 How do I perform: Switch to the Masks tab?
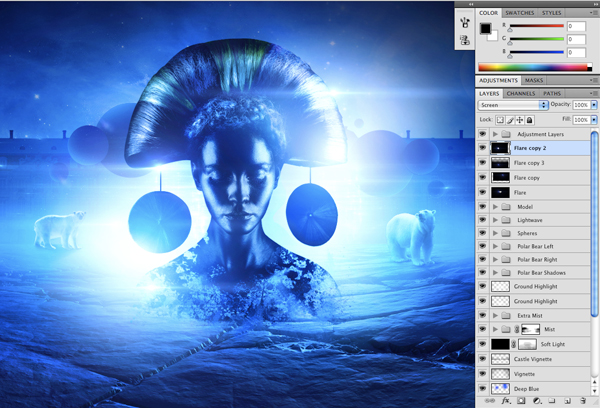[x=533, y=80]
